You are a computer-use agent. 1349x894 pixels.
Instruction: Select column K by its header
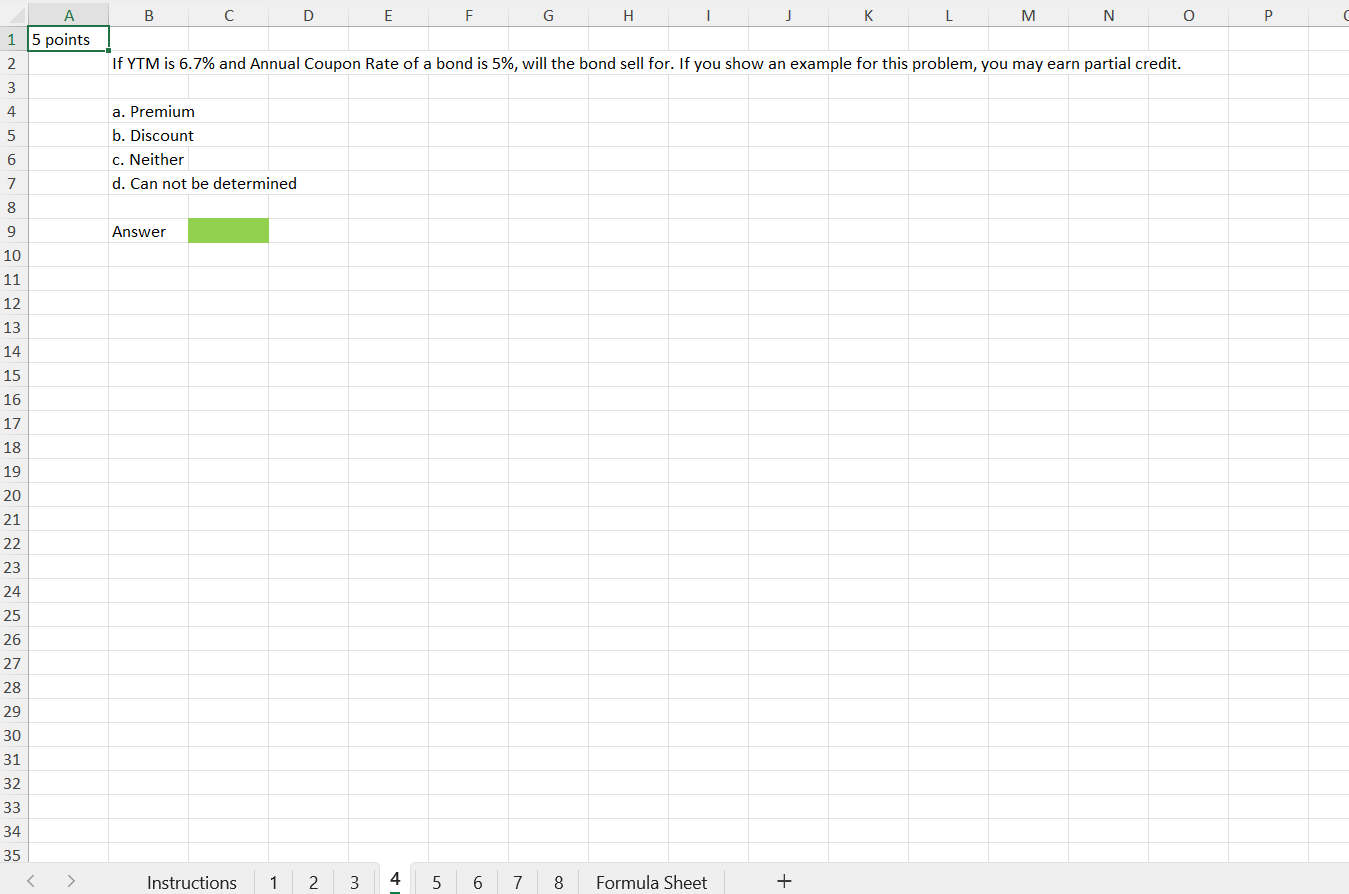[868, 15]
